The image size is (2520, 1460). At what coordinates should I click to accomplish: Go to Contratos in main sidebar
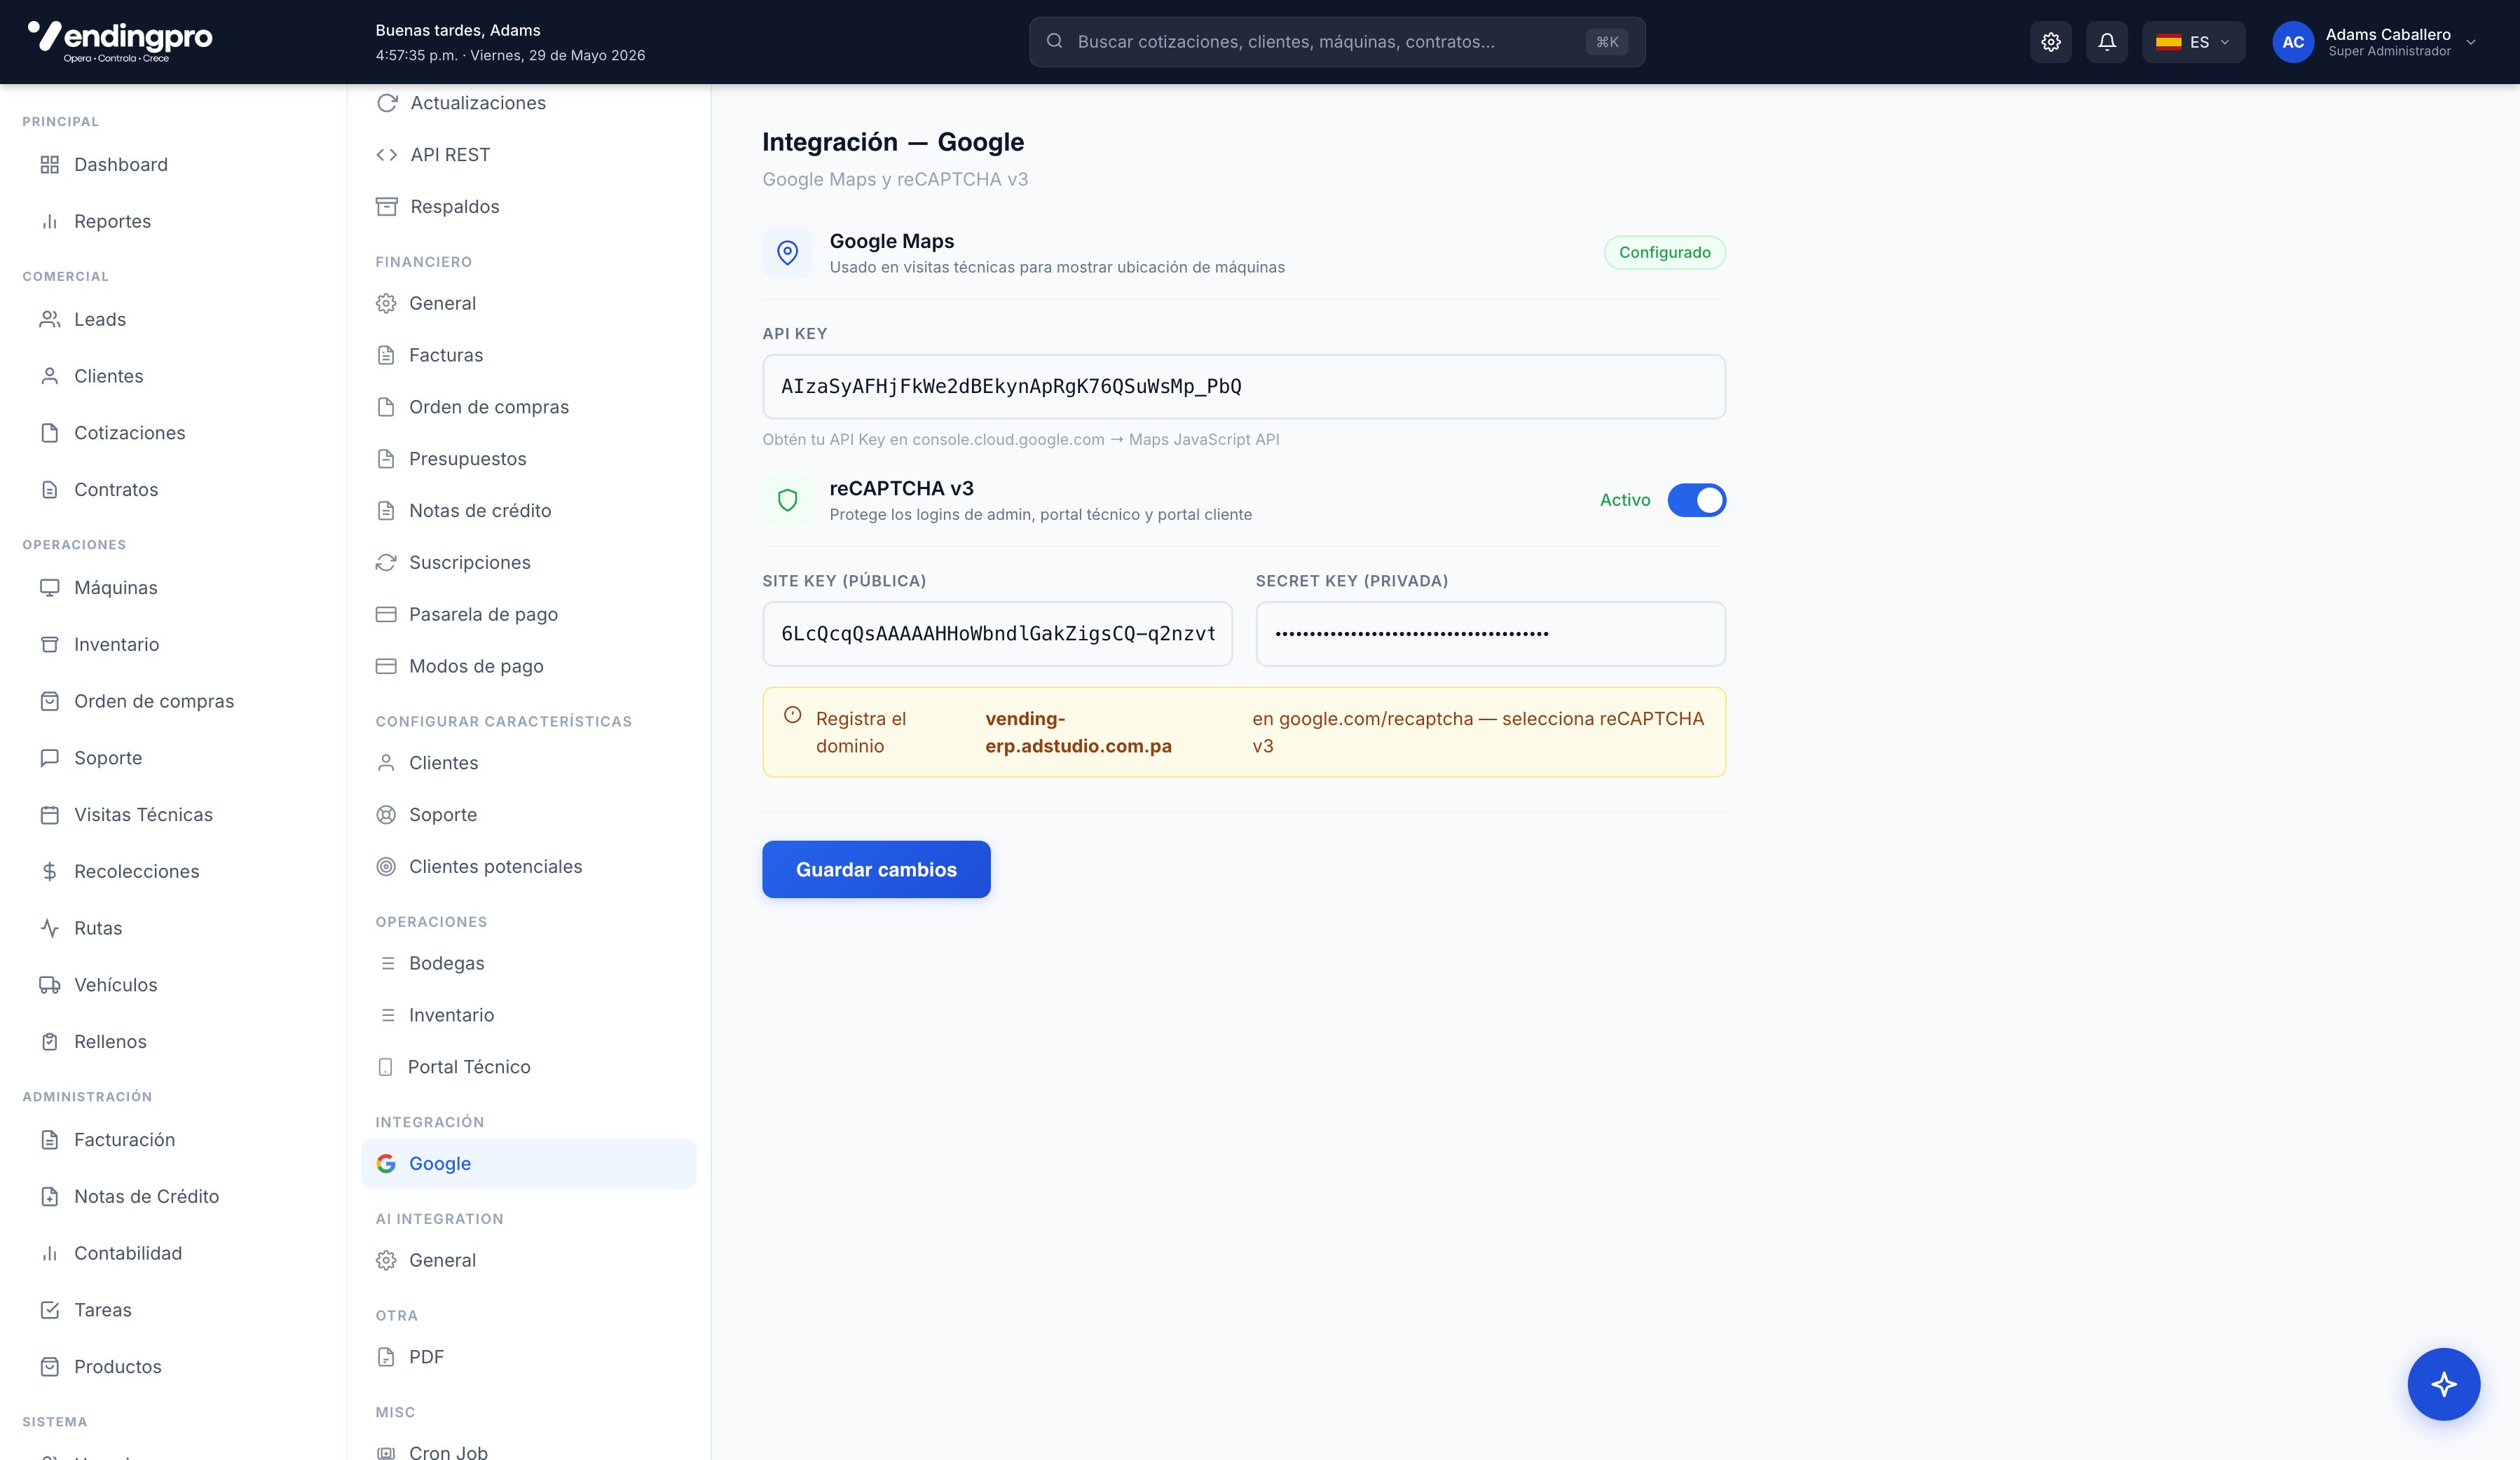(116, 489)
